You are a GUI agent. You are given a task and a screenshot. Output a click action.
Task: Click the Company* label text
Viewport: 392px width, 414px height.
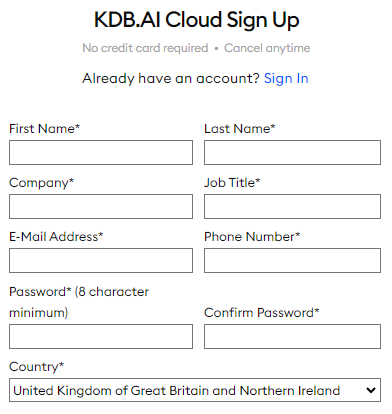[x=41, y=183]
